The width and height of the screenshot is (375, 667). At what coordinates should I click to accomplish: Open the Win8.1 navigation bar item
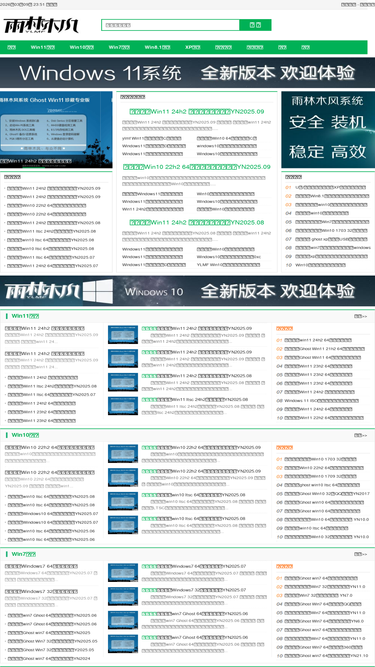157,47
